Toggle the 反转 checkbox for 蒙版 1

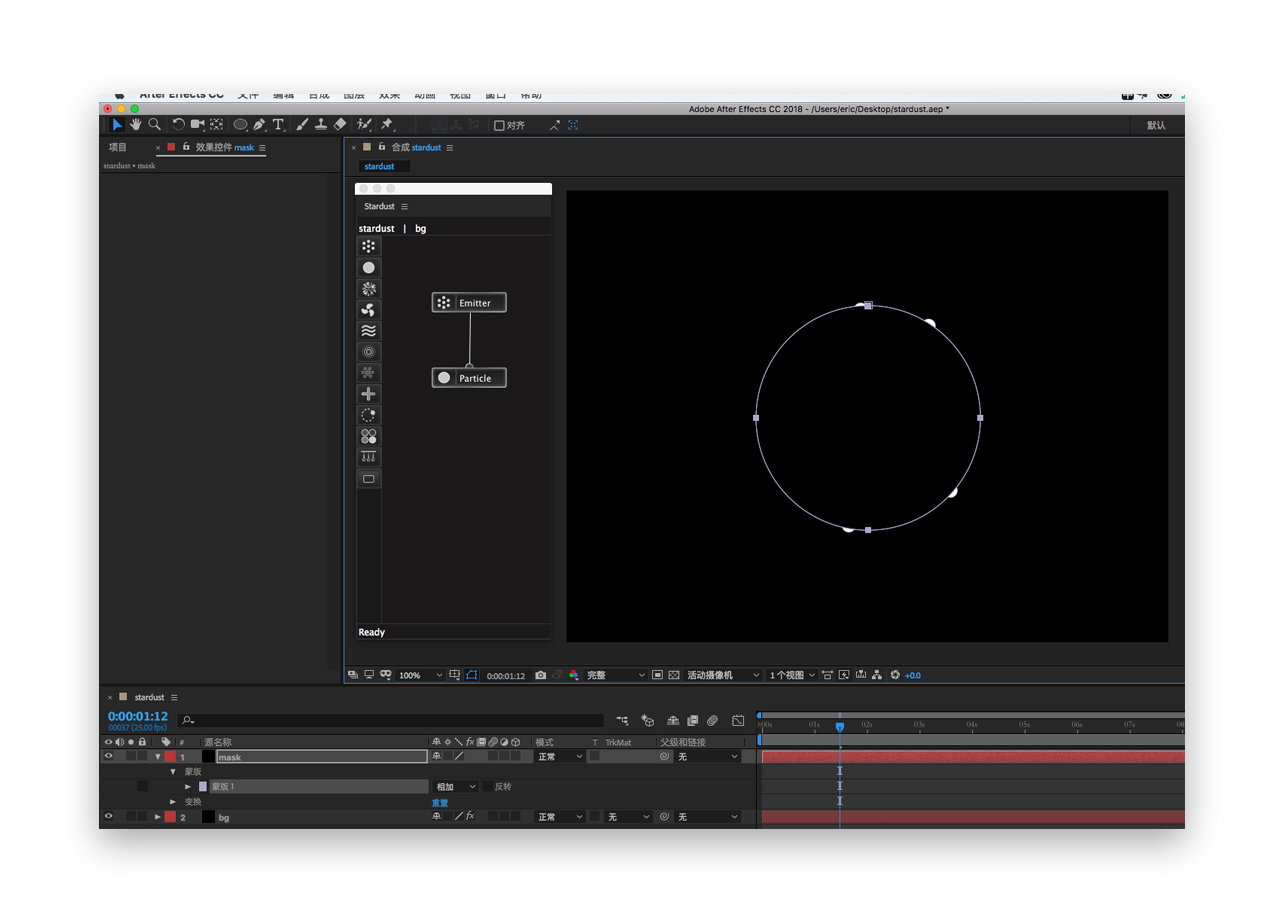(x=488, y=787)
